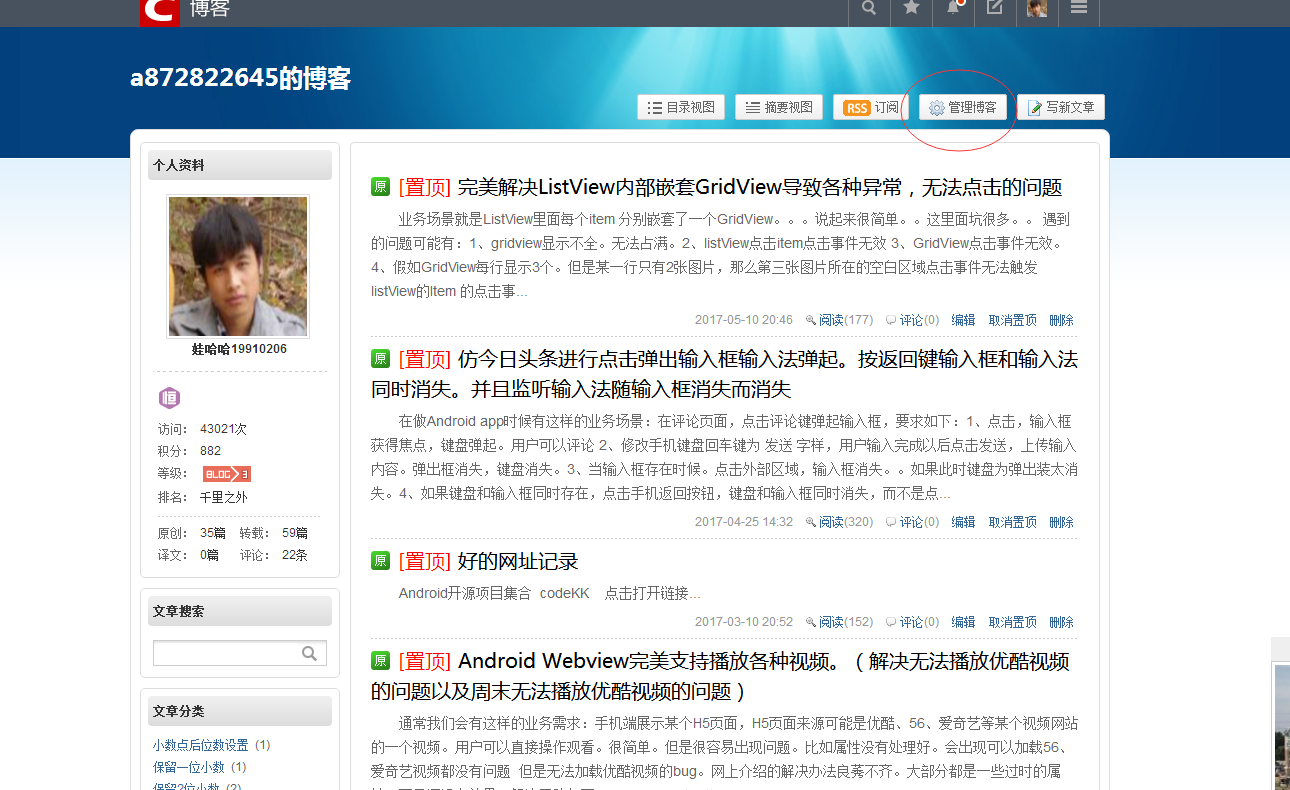Image resolution: width=1290 pixels, height=790 pixels.
Task: Open article 仿今日头条进行点击弹出输入框
Action: click(724, 374)
